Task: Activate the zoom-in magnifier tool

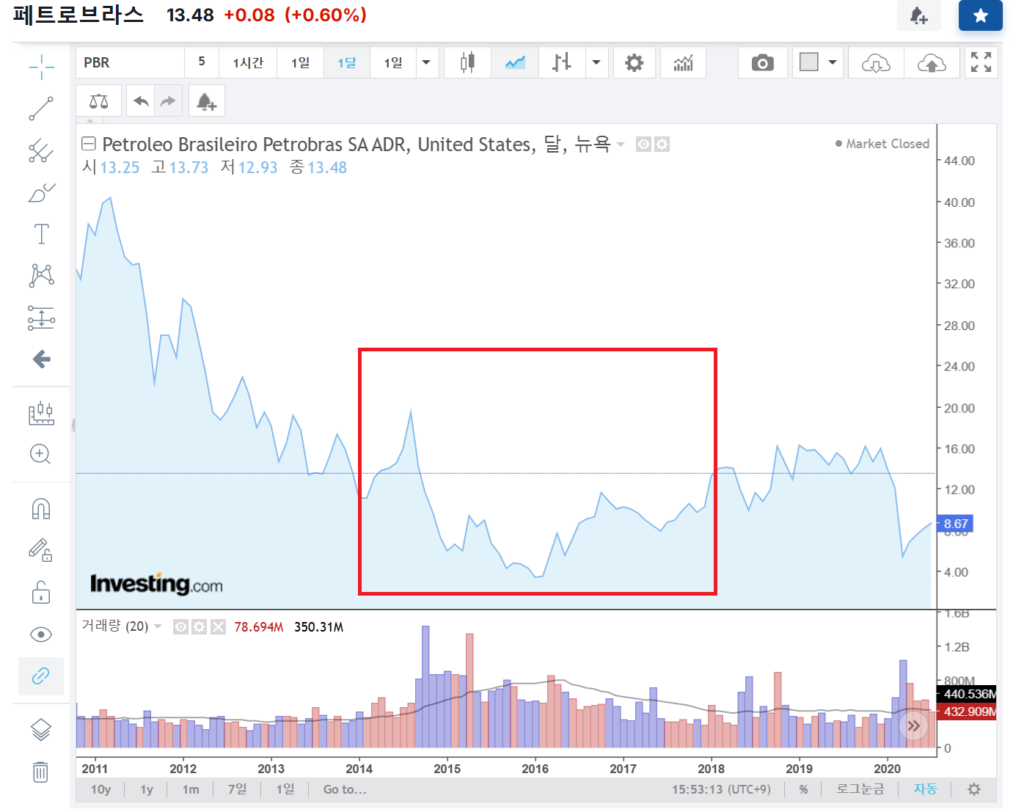Action: (40, 454)
